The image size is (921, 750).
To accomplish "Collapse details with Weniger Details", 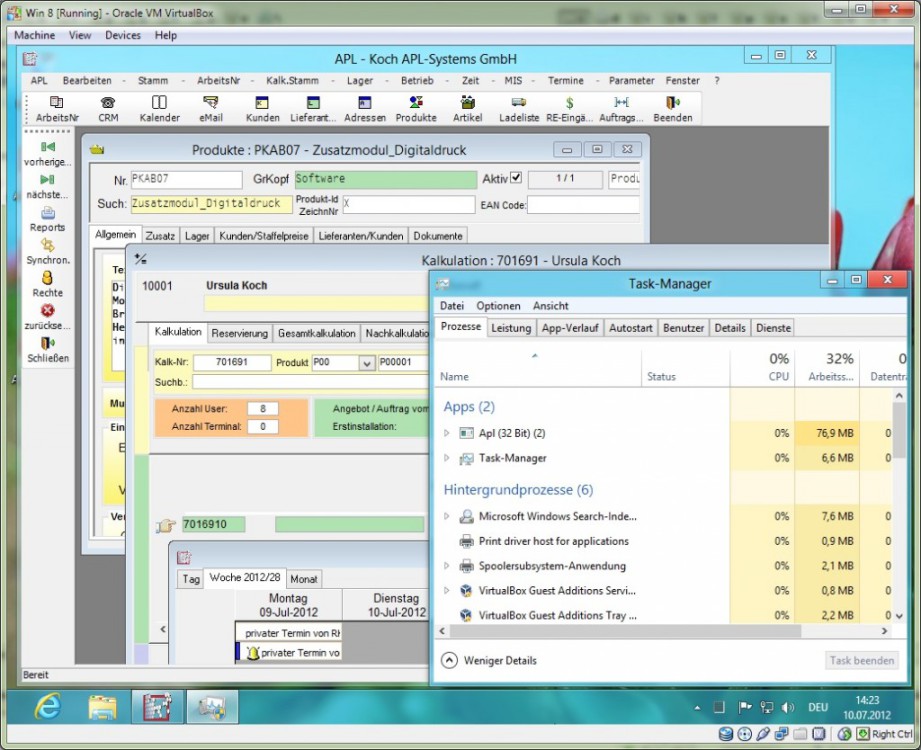I will coord(489,661).
